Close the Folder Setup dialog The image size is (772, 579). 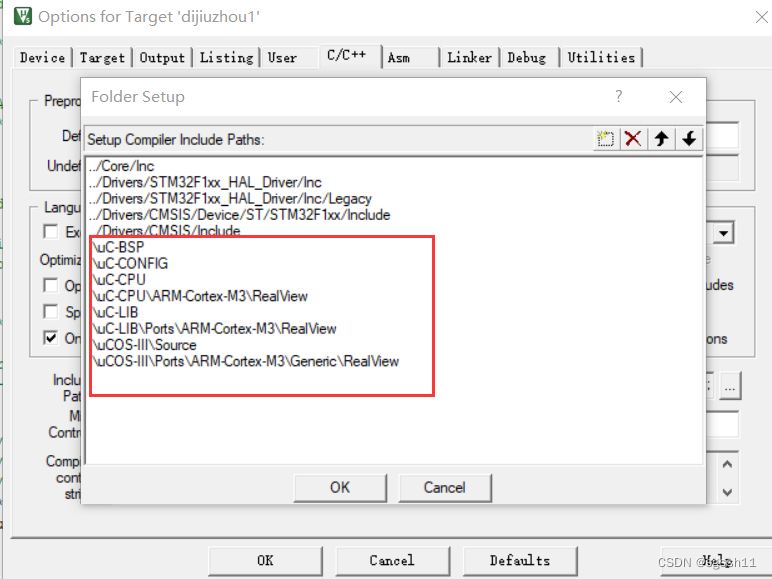coord(676,97)
